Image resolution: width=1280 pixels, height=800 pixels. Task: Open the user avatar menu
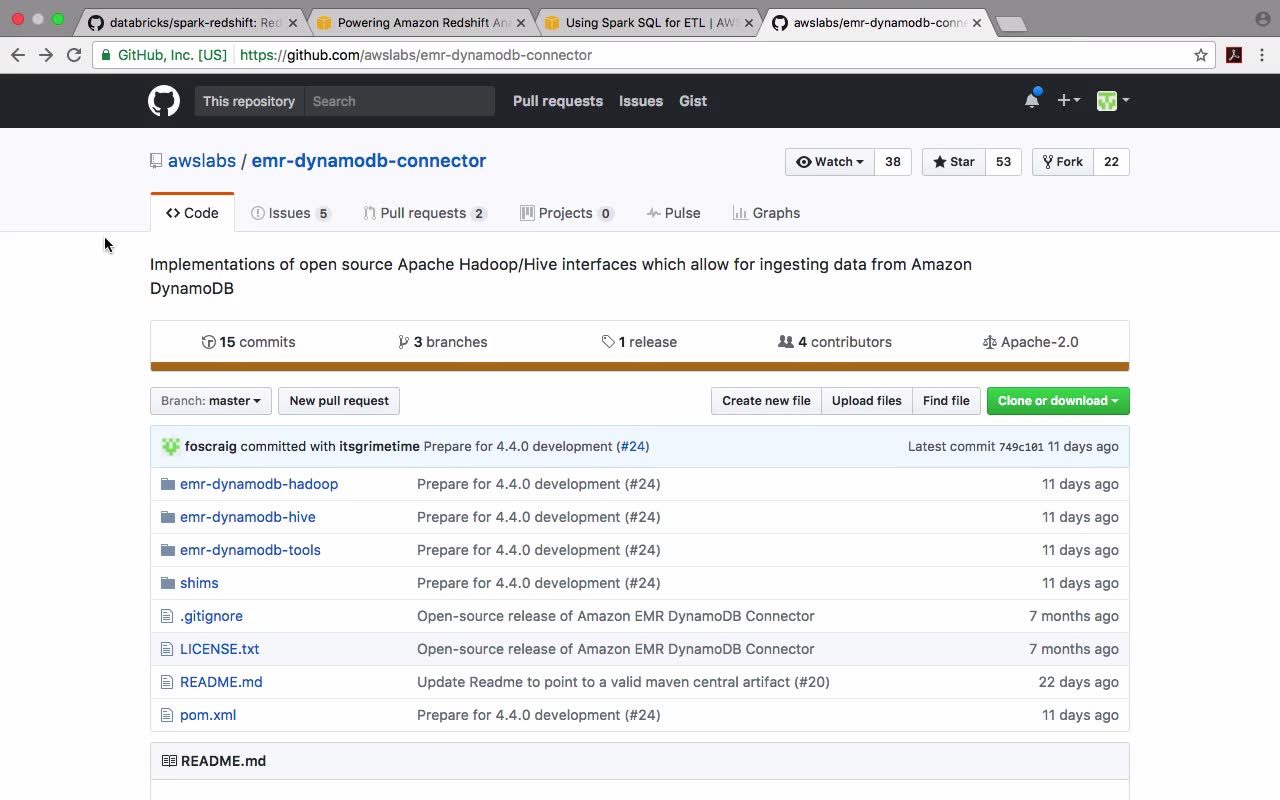point(1112,100)
